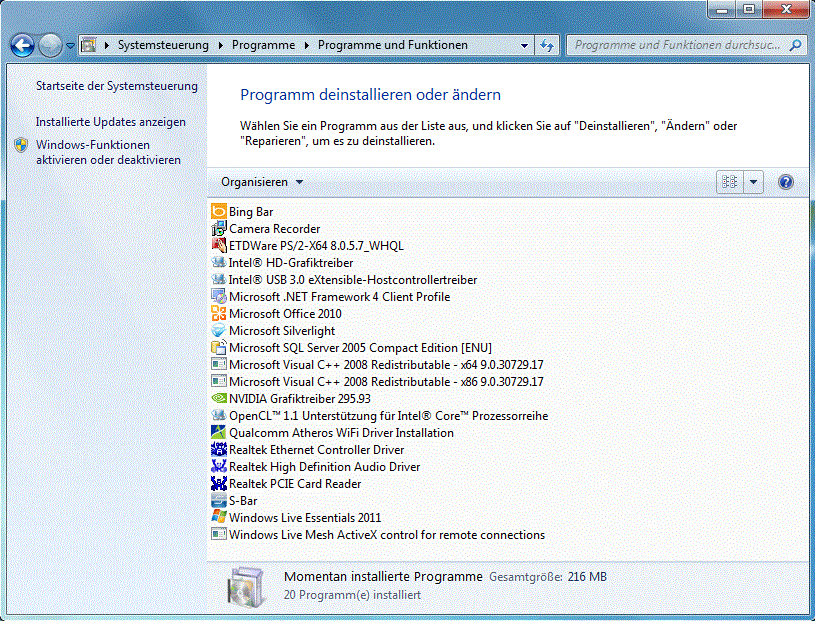Go back with the Back button

23,46
